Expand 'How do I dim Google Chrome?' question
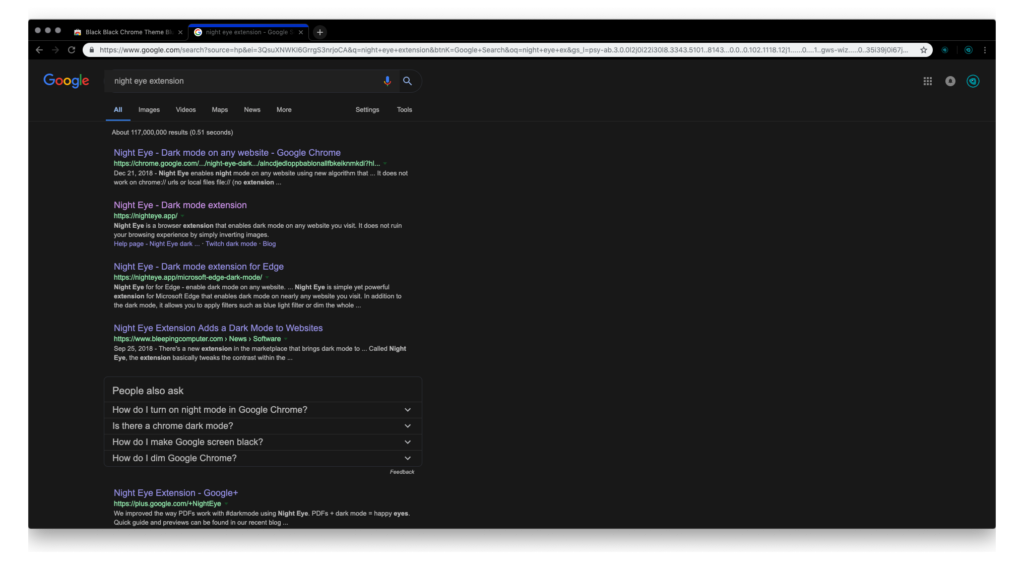 (263, 458)
